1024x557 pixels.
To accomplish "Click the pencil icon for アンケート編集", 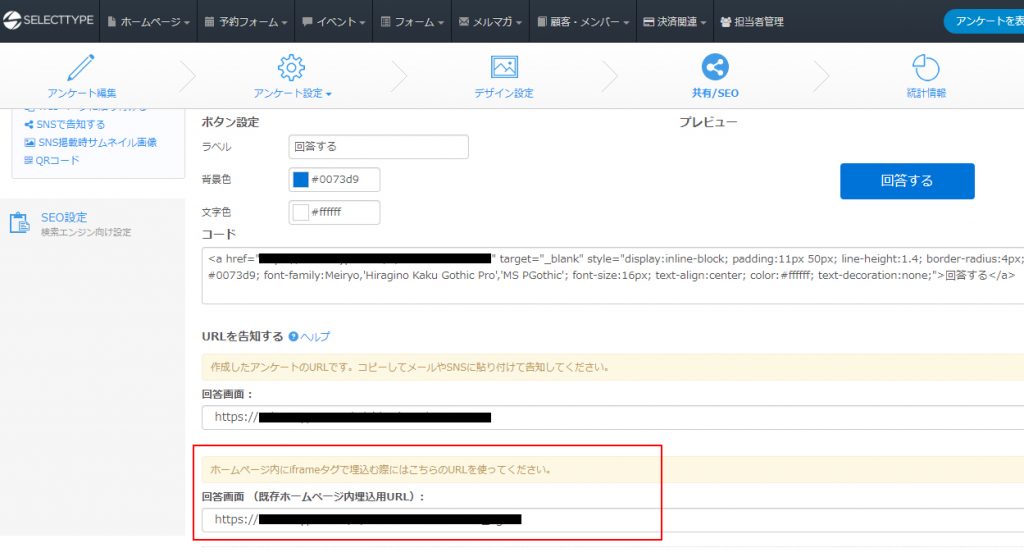I will (81, 68).
